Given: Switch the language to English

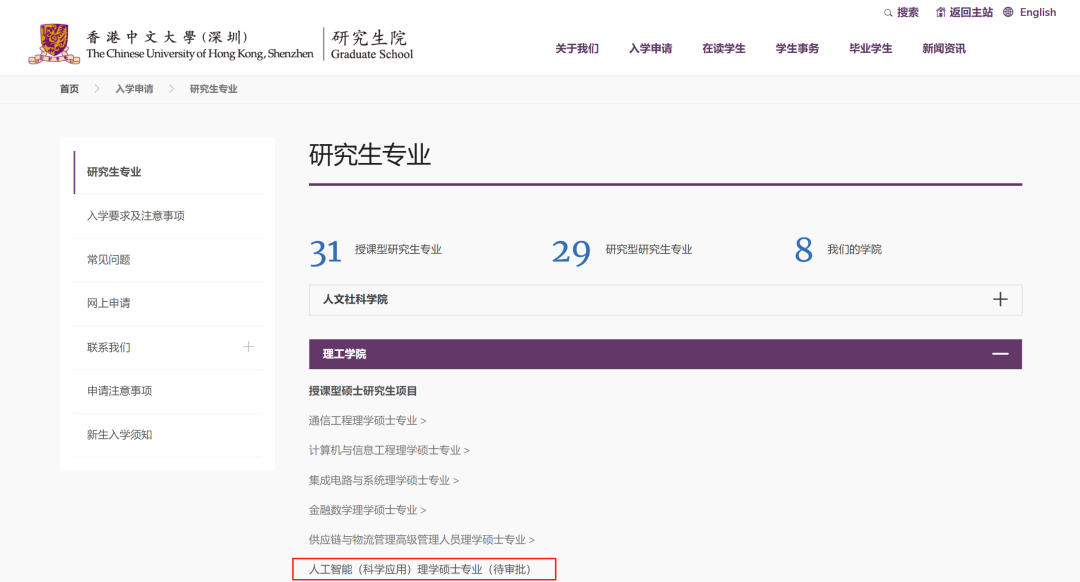Looking at the screenshot, I should (x=1037, y=13).
